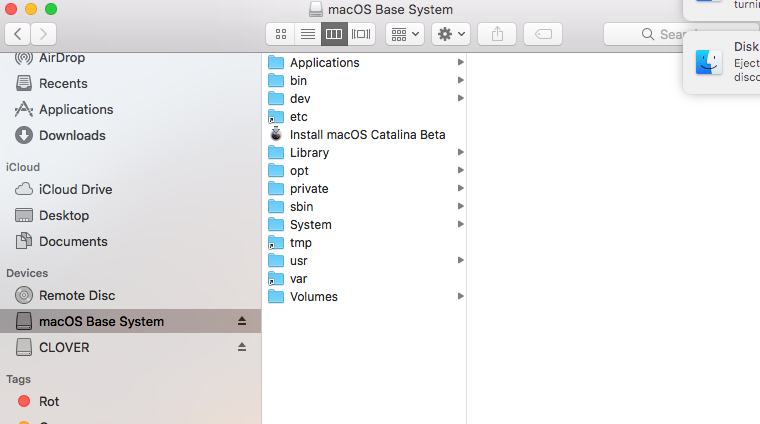760x424 pixels.
Task: Click the Edit Tags toolbar button
Action: [542, 34]
